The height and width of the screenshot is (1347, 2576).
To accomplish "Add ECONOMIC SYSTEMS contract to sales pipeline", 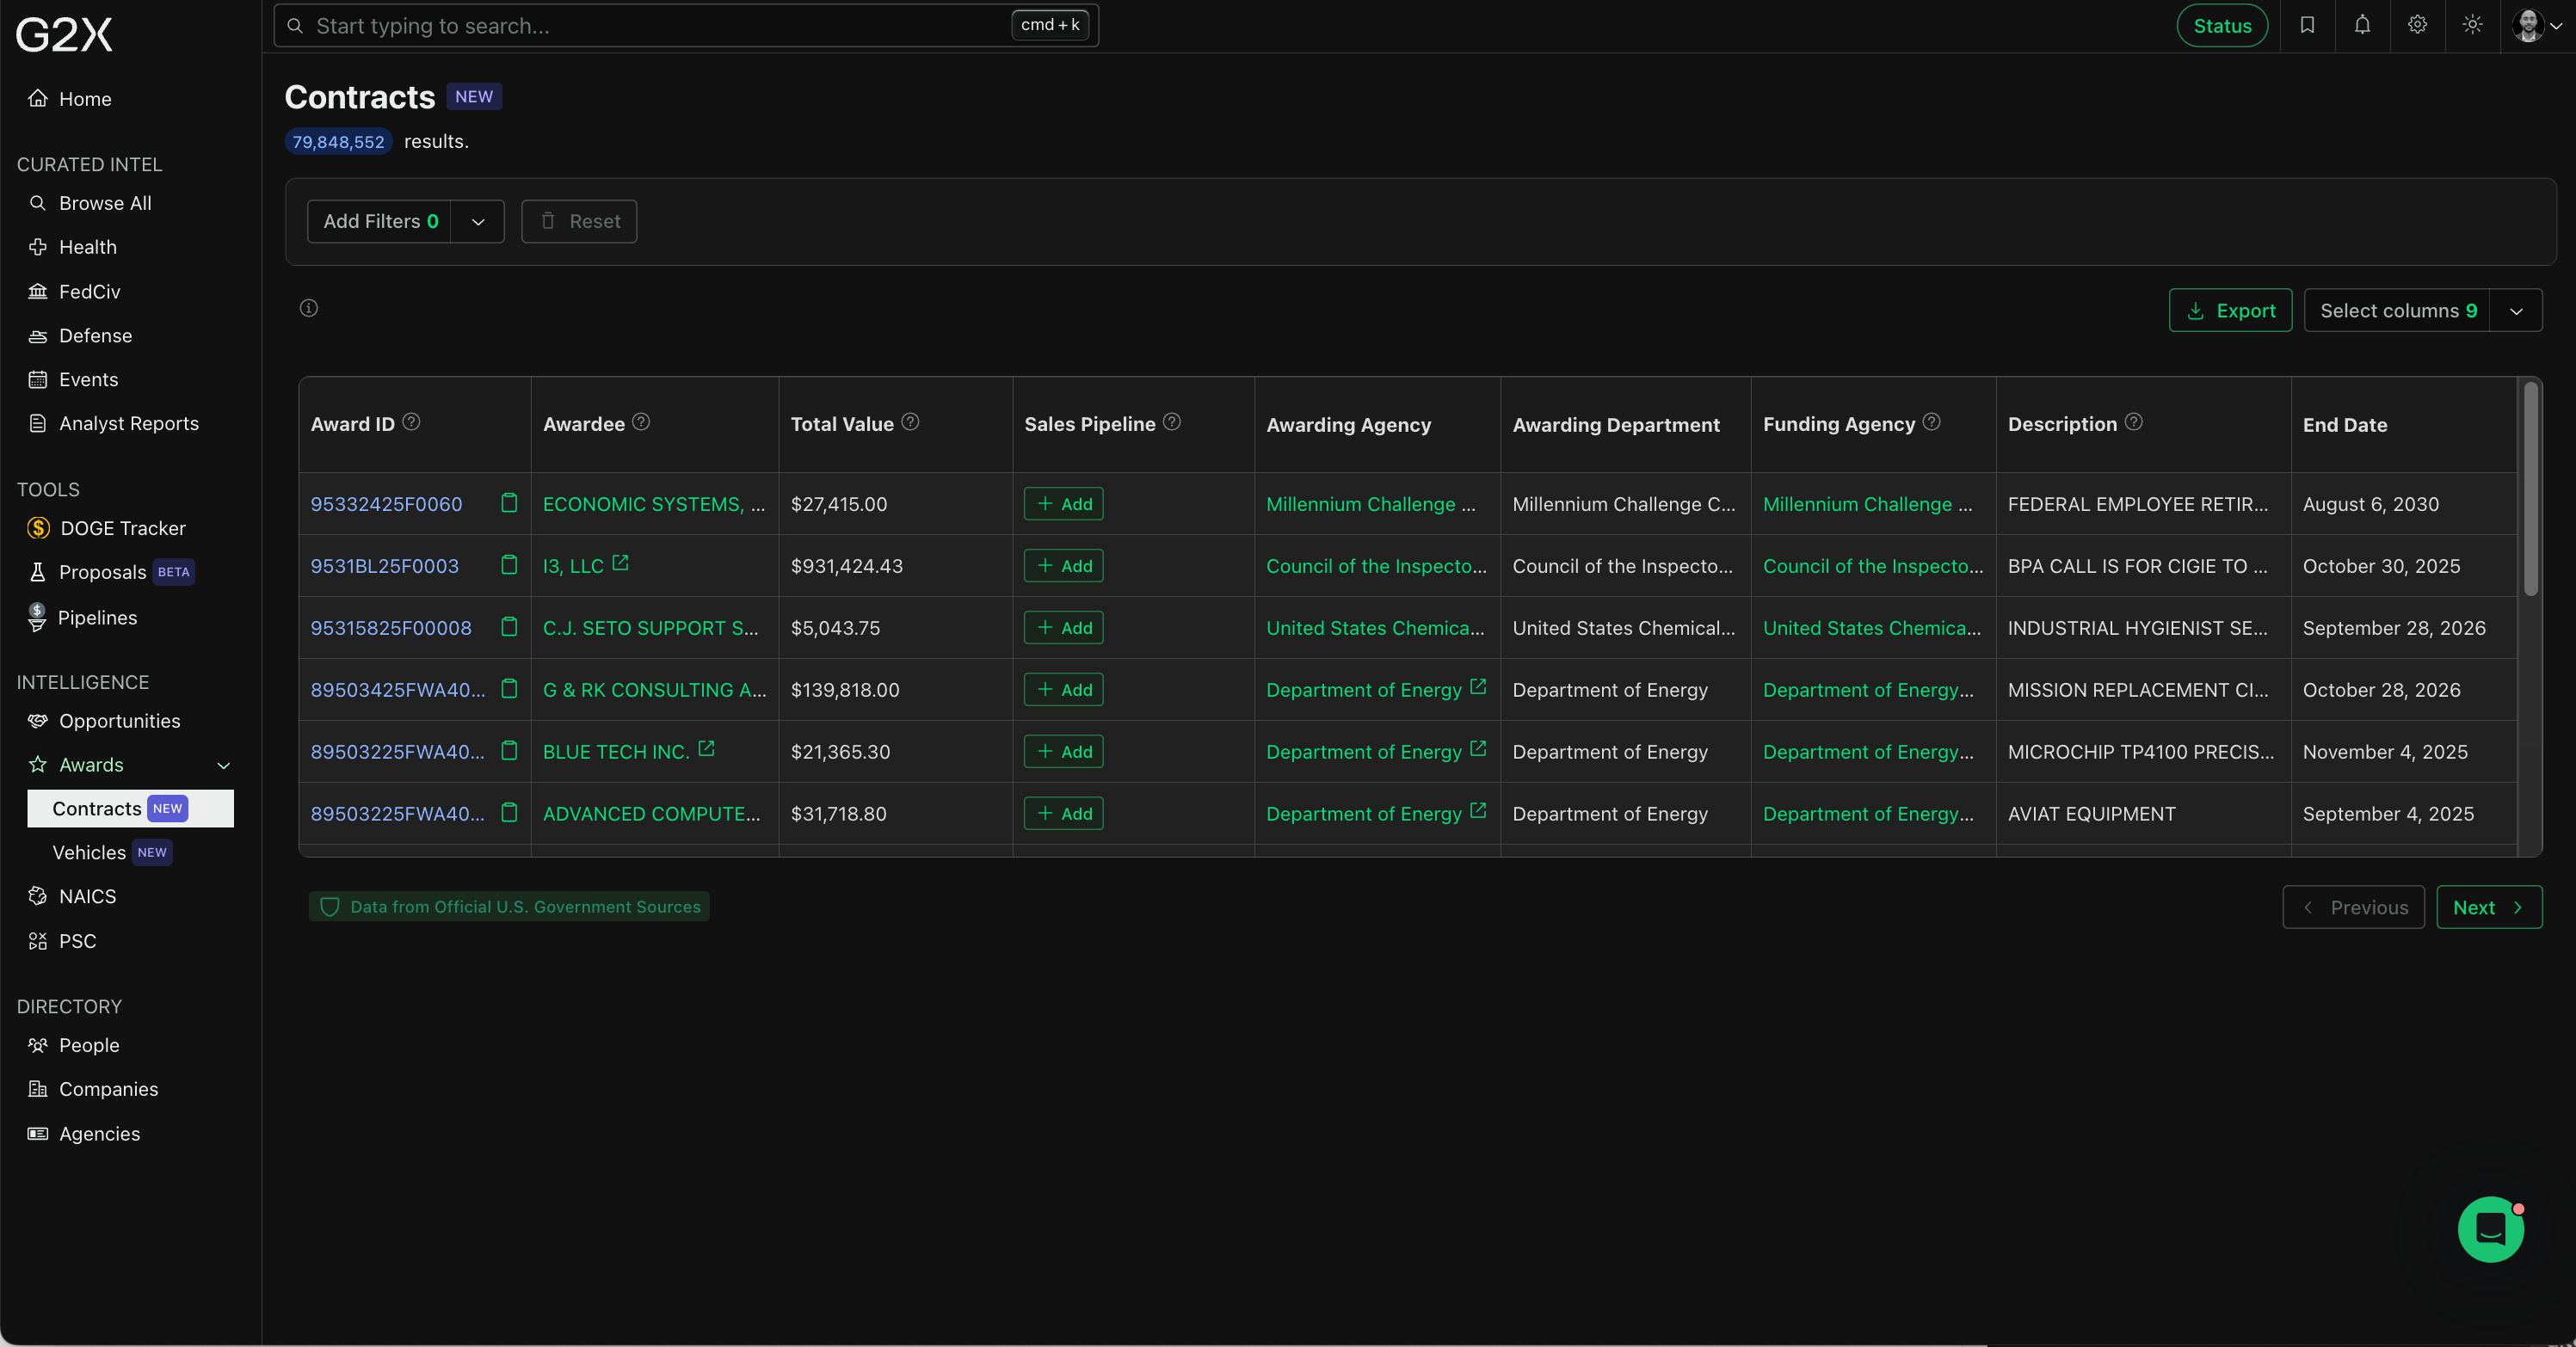I will pyautogui.click(x=1063, y=503).
